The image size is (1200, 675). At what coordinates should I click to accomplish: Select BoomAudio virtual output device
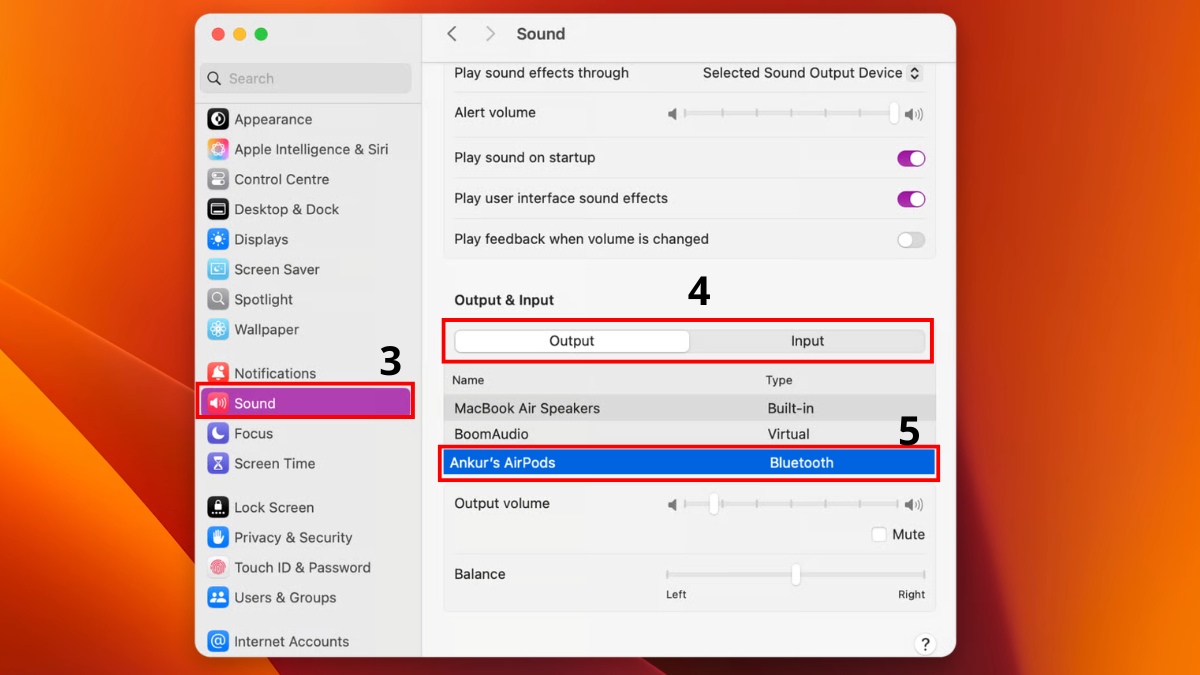tap(690, 434)
